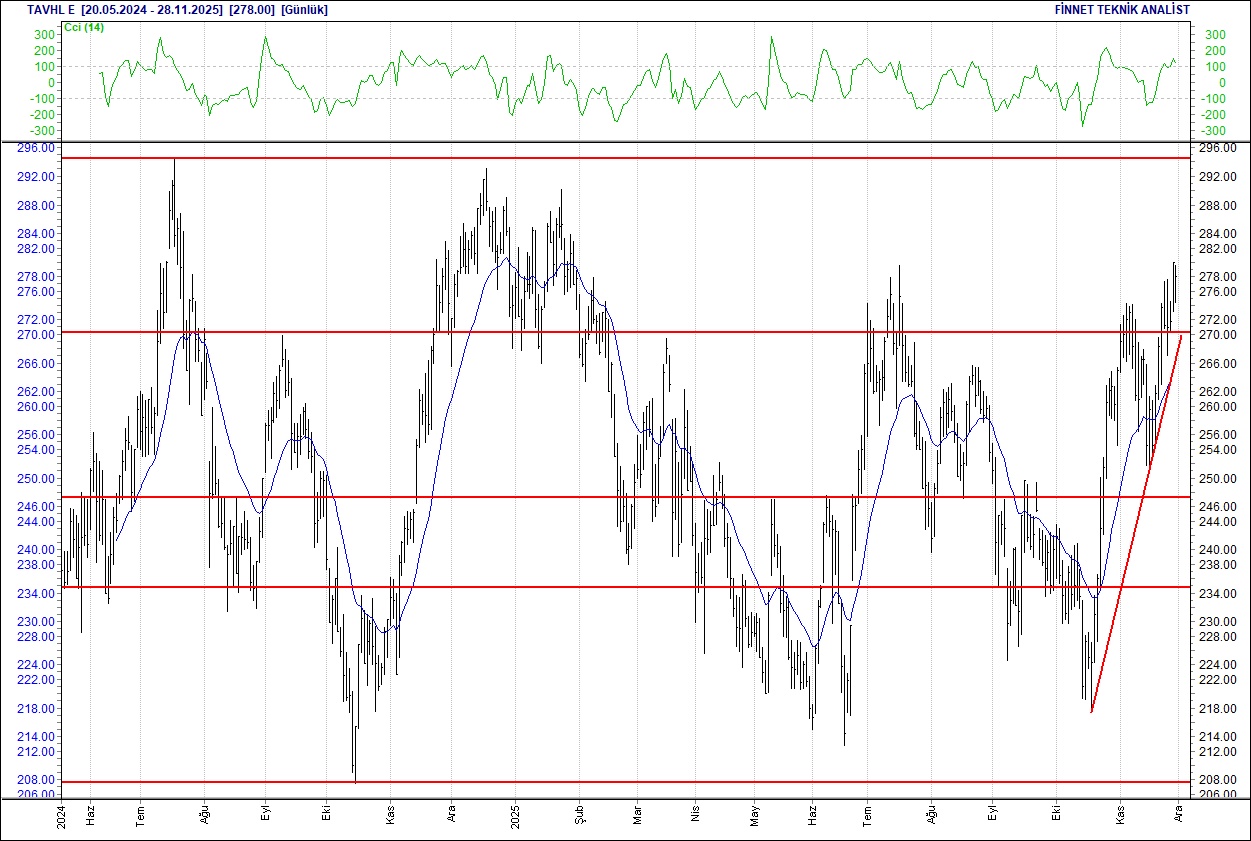
Task: Select the Mar month marker on time axis
Action: [636, 816]
